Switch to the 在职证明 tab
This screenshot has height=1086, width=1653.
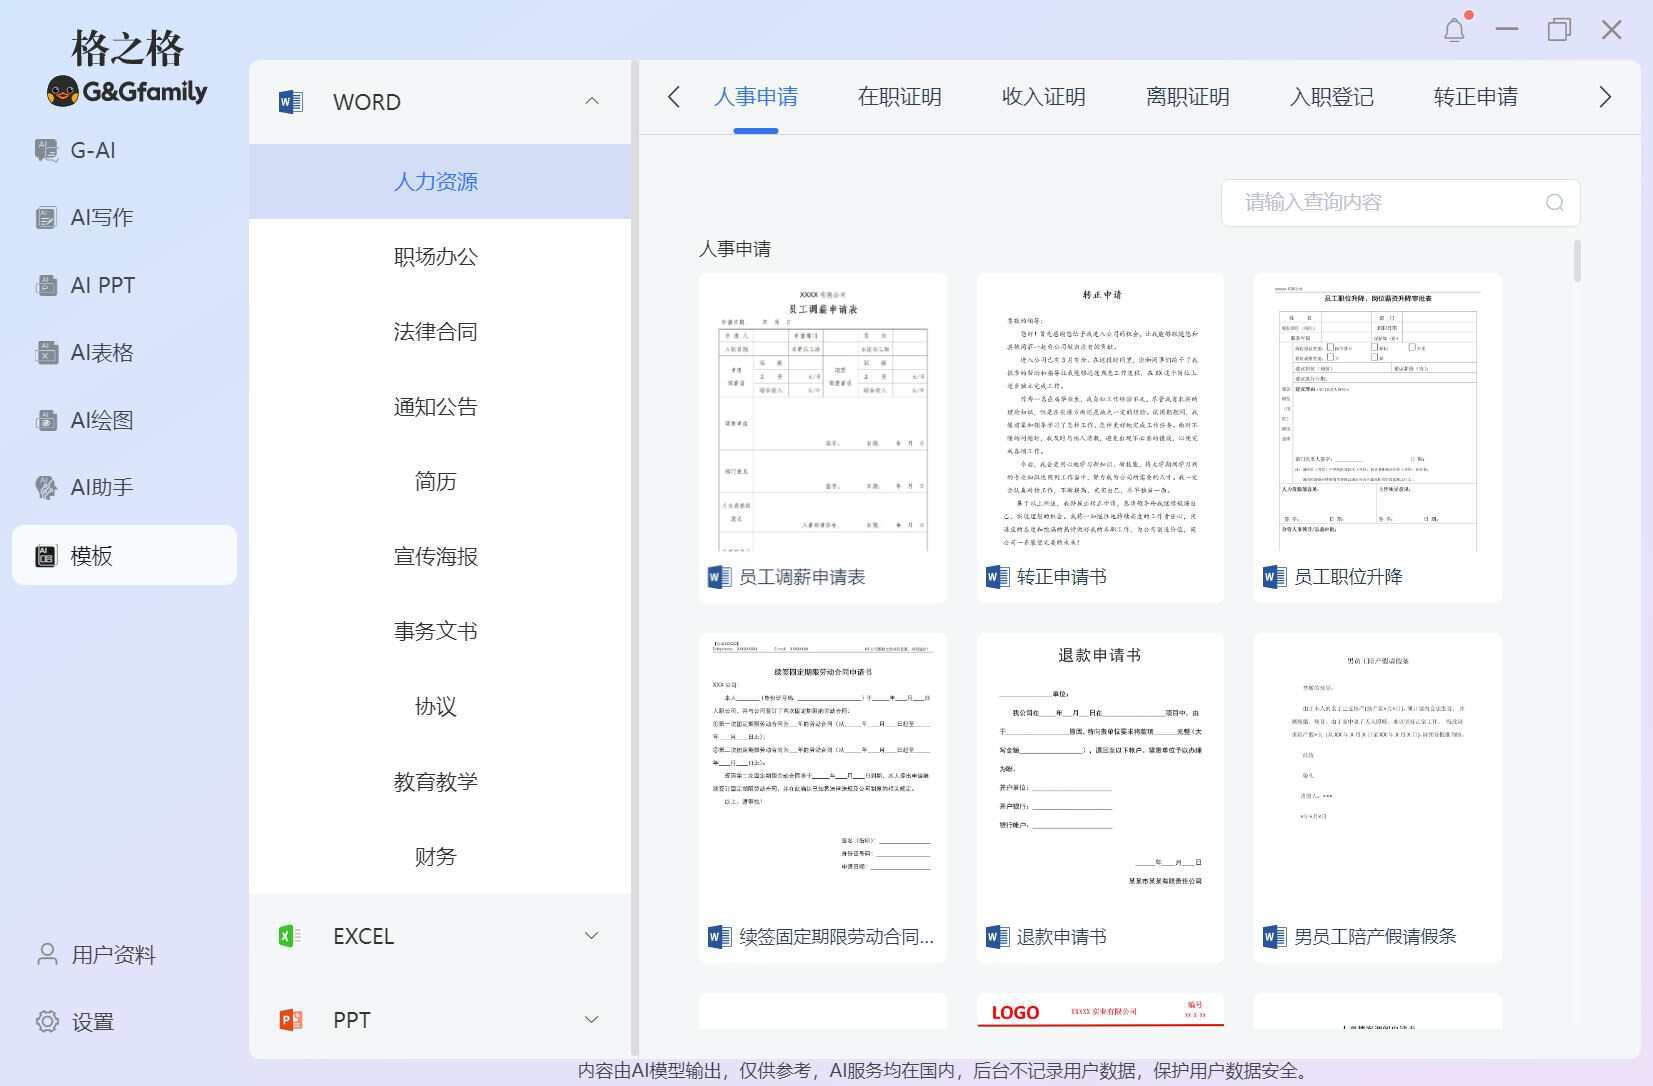898,97
